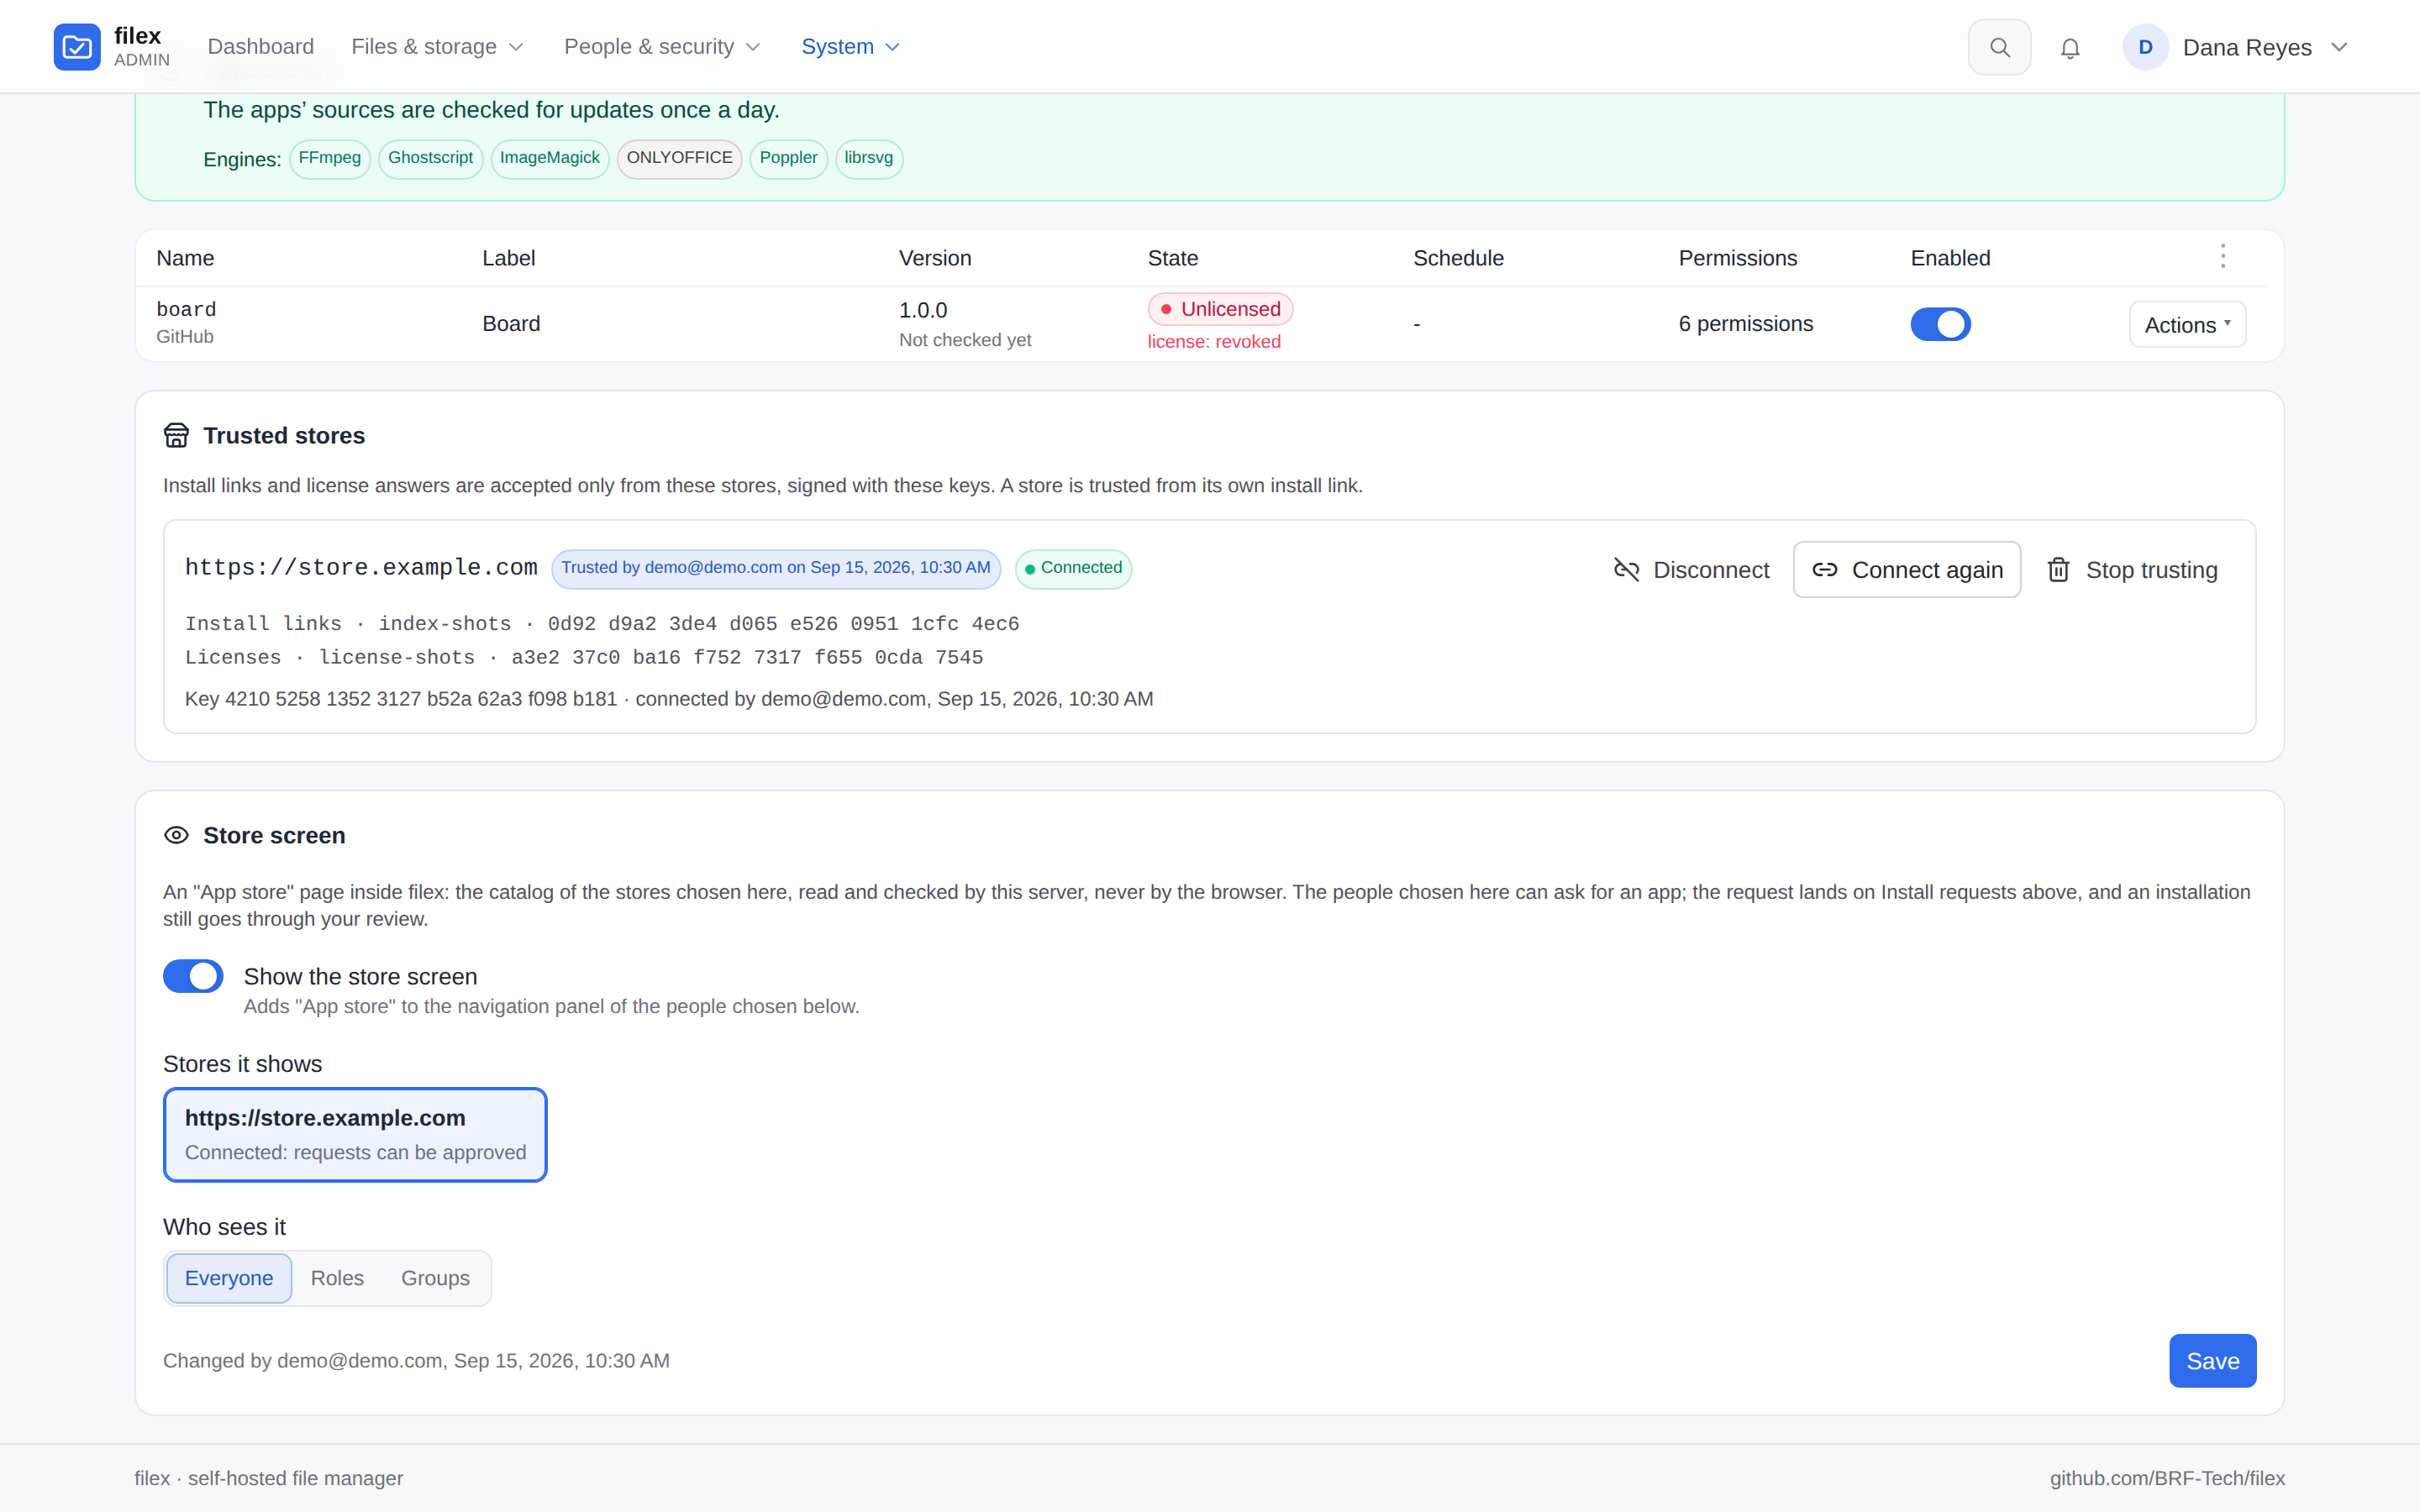Click the Name column header

[185, 258]
